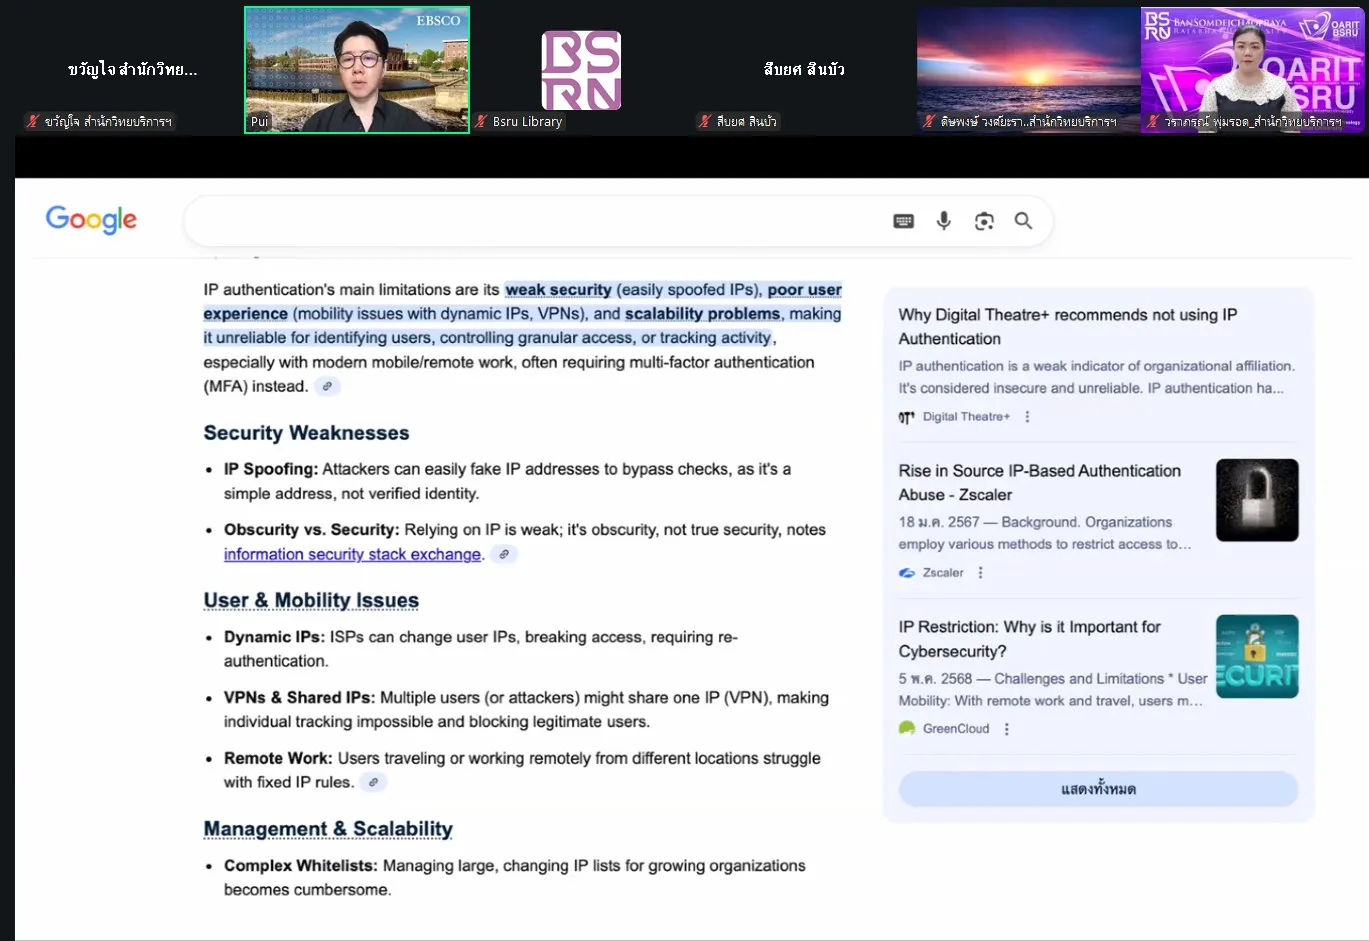Click muted mic icon on Bsru Library tile
The height and width of the screenshot is (941, 1369).
point(482,121)
